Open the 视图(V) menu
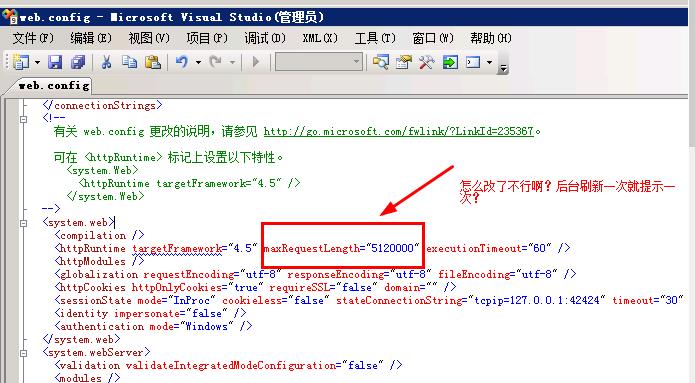The width and height of the screenshot is (695, 383). (x=149, y=38)
